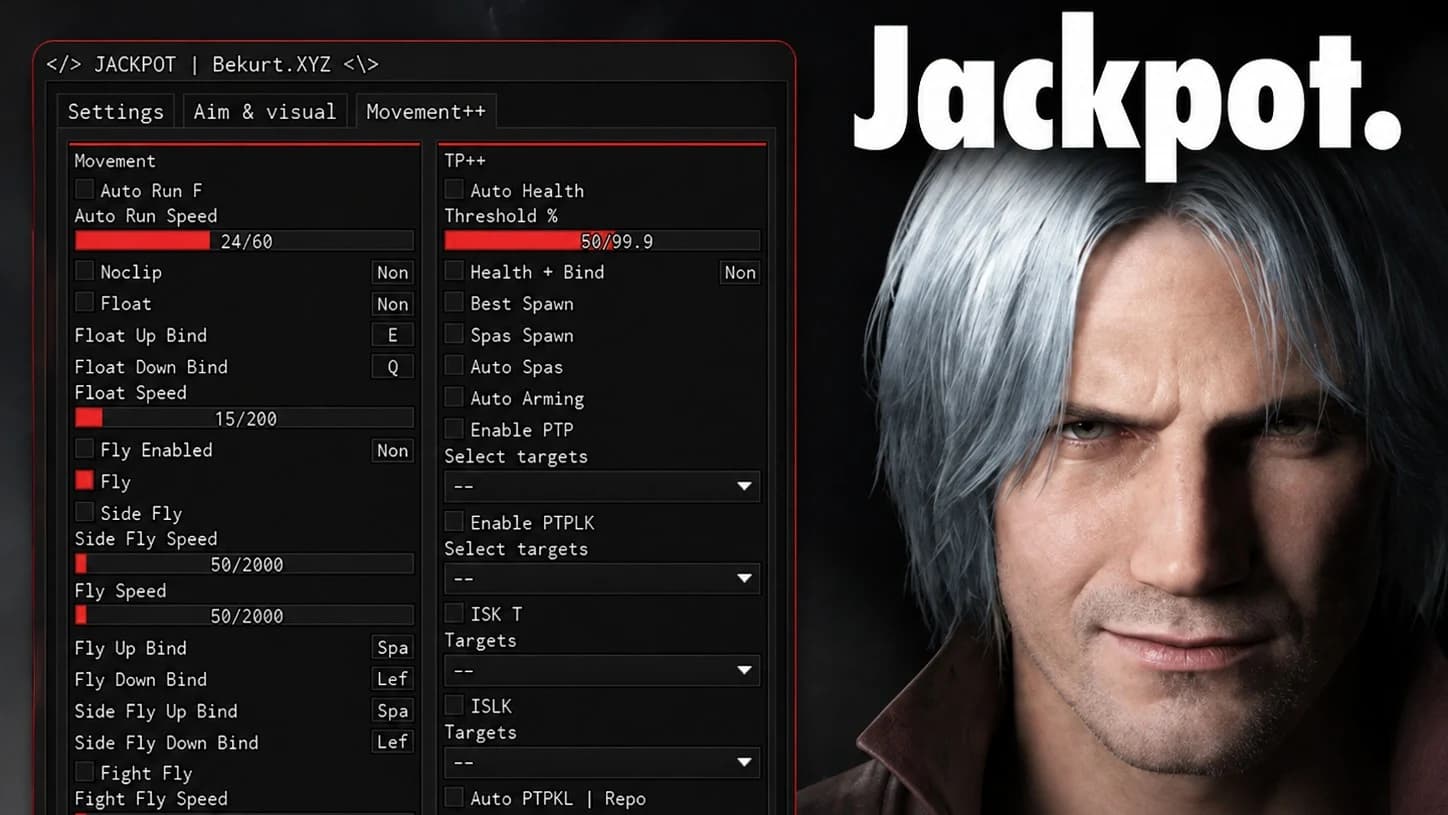Image resolution: width=1448 pixels, height=815 pixels.
Task: Adjust the Threshold % slider
Action: click(602, 241)
